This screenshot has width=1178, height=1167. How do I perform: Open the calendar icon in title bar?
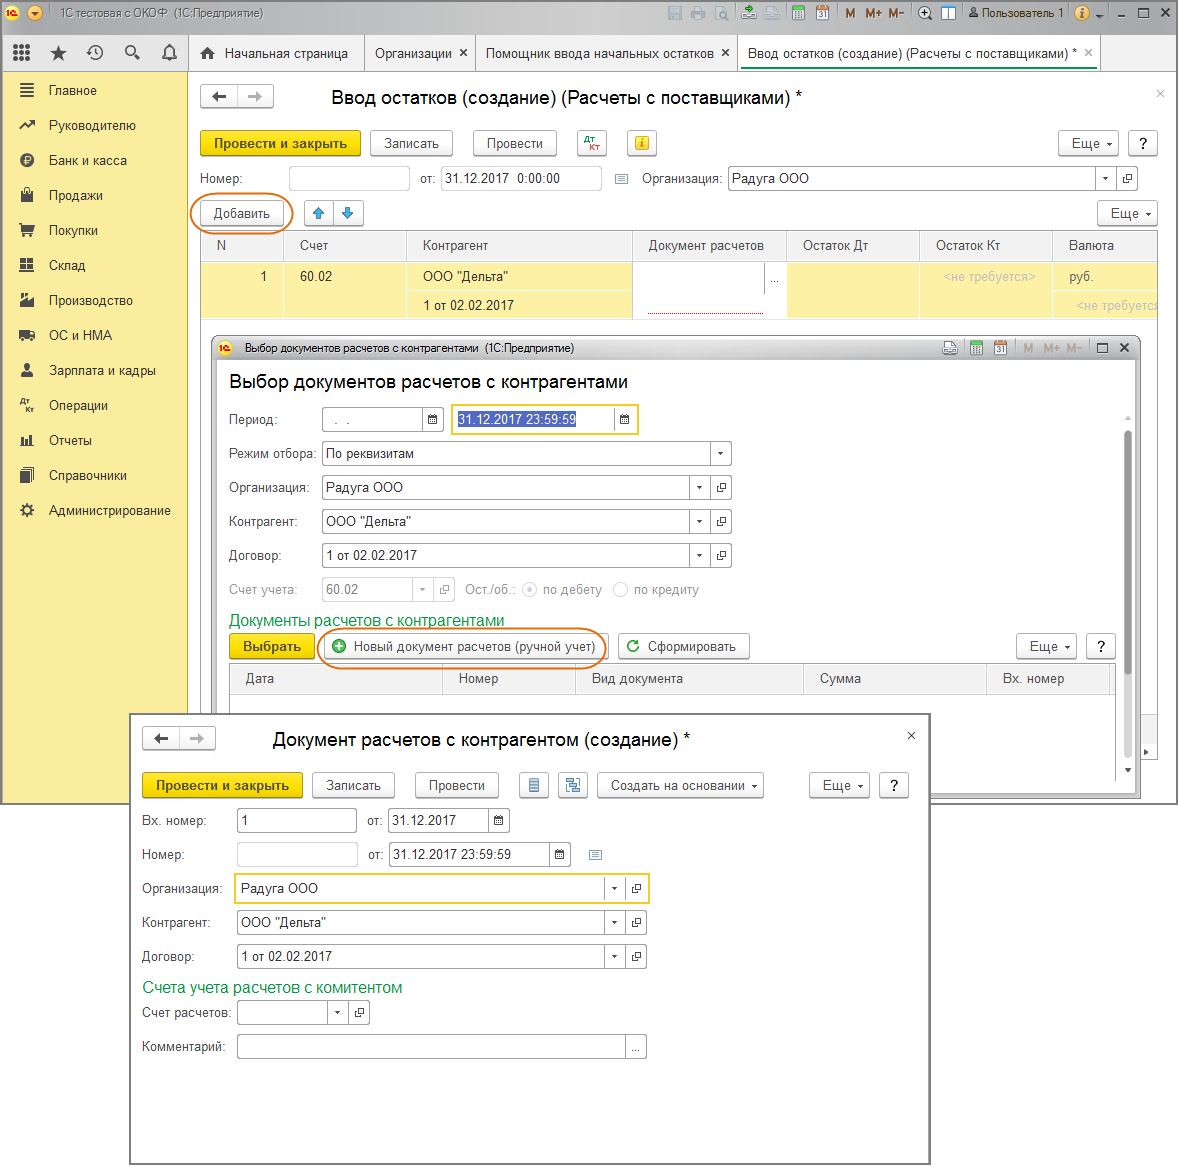click(823, 13)
